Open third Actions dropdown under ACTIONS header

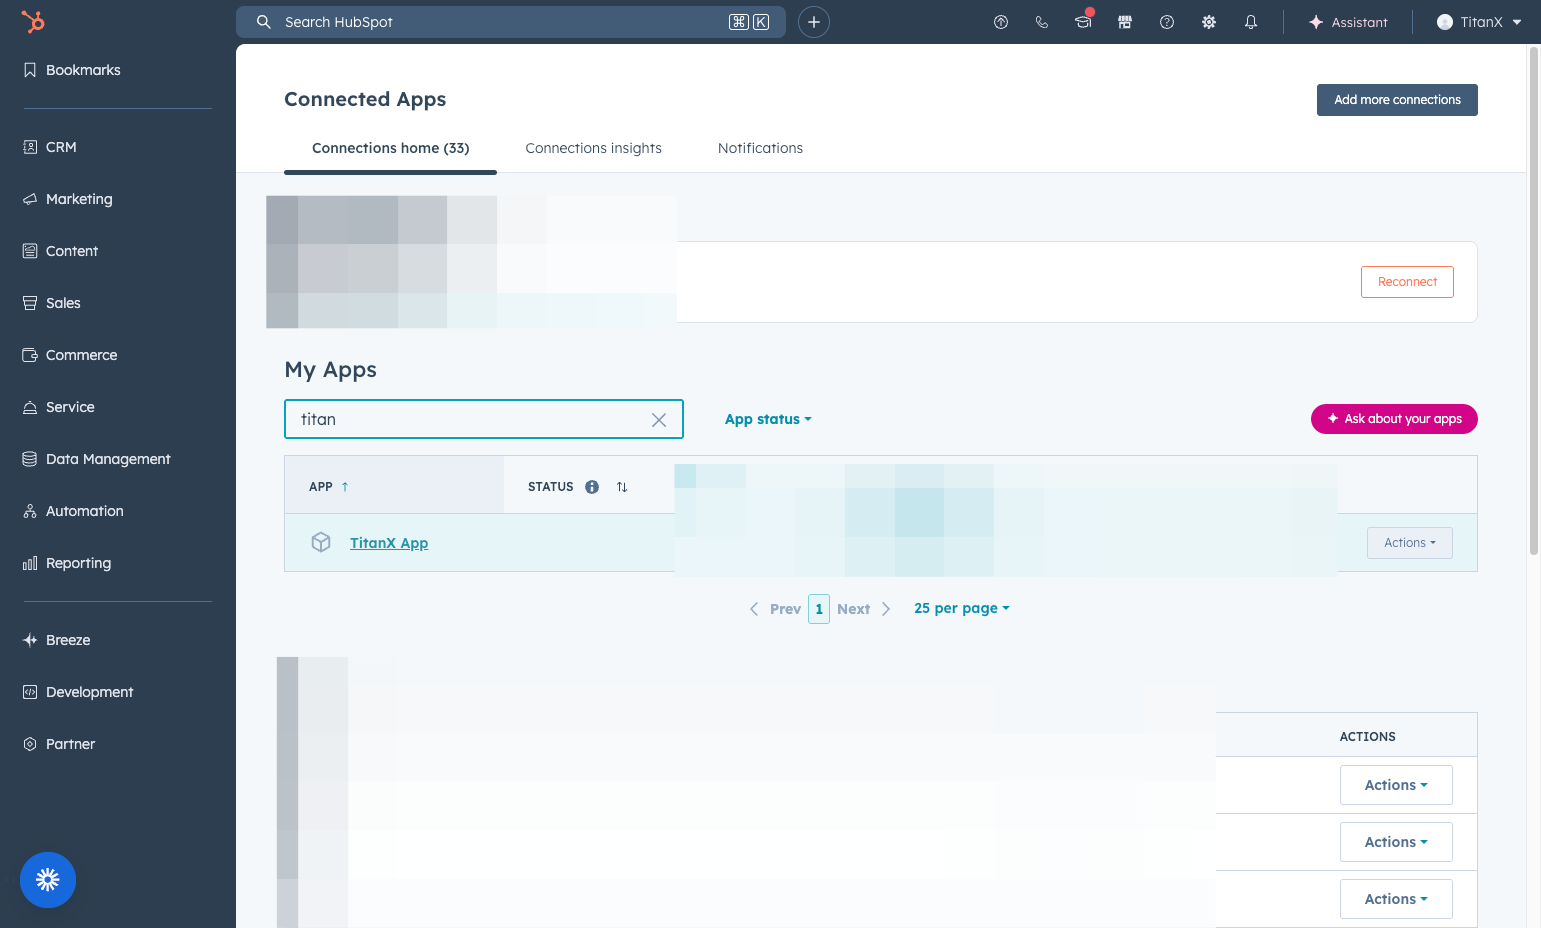point(1396,899)
